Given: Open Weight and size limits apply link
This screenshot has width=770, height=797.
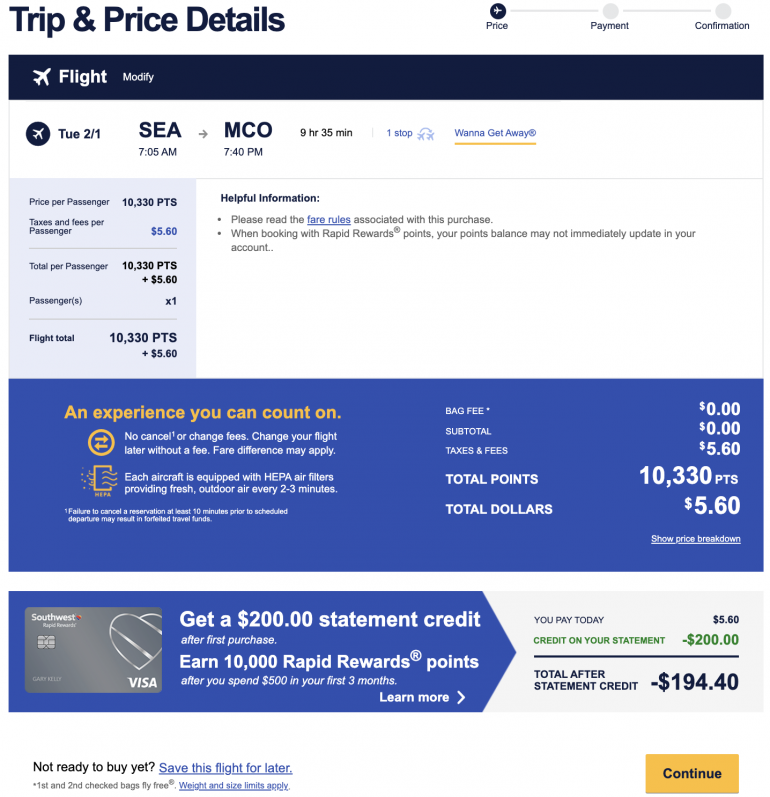Looking at the screenshot, I should click(233, 786).
